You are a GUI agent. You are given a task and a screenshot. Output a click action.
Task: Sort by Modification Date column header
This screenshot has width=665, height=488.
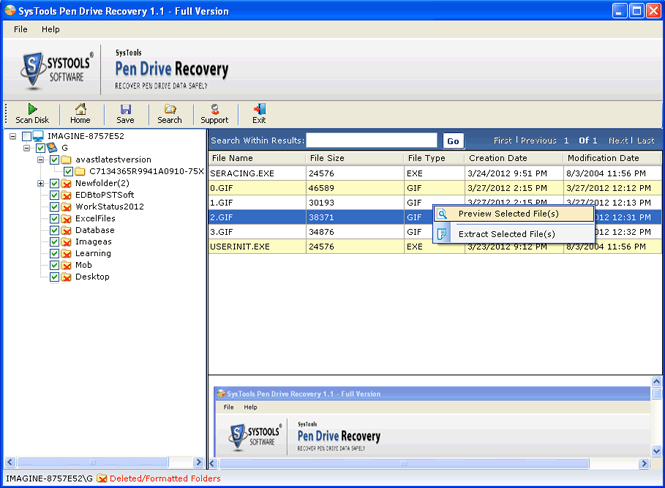point(612,158)
